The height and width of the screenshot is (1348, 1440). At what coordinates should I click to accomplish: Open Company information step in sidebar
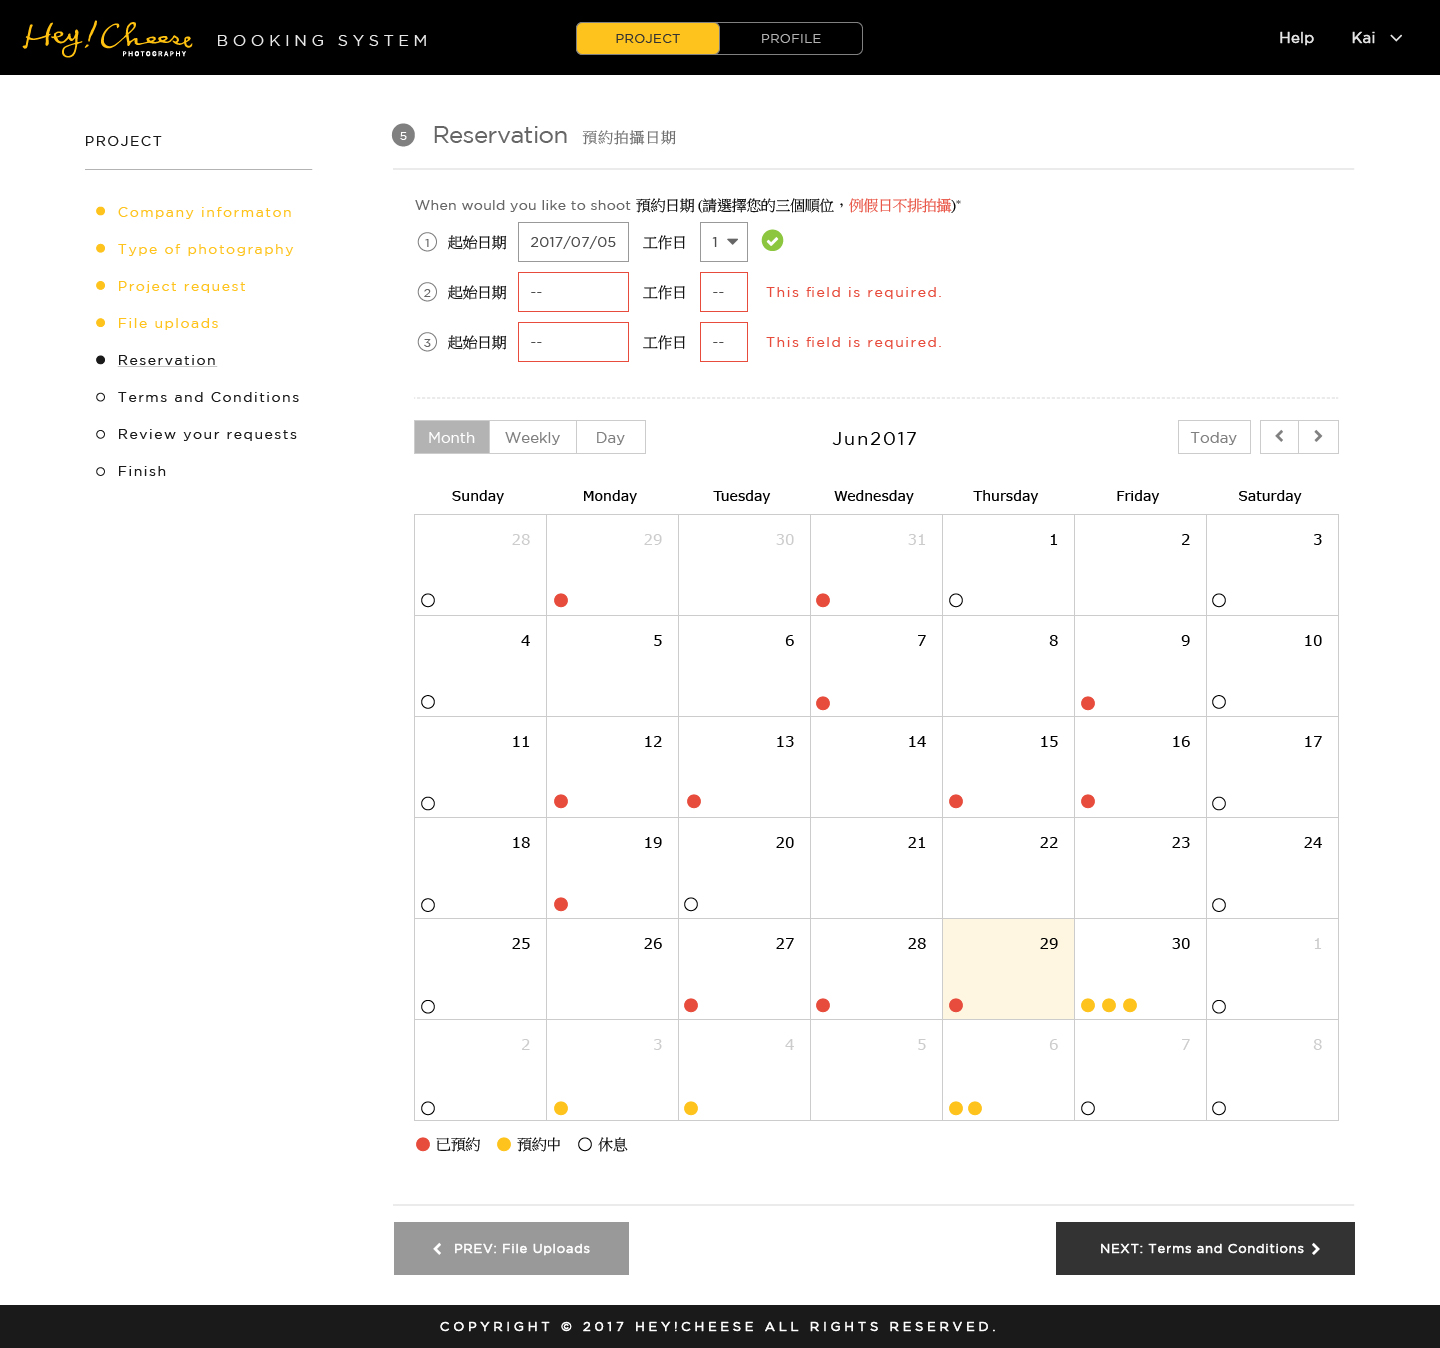click(x=205, y=212)
